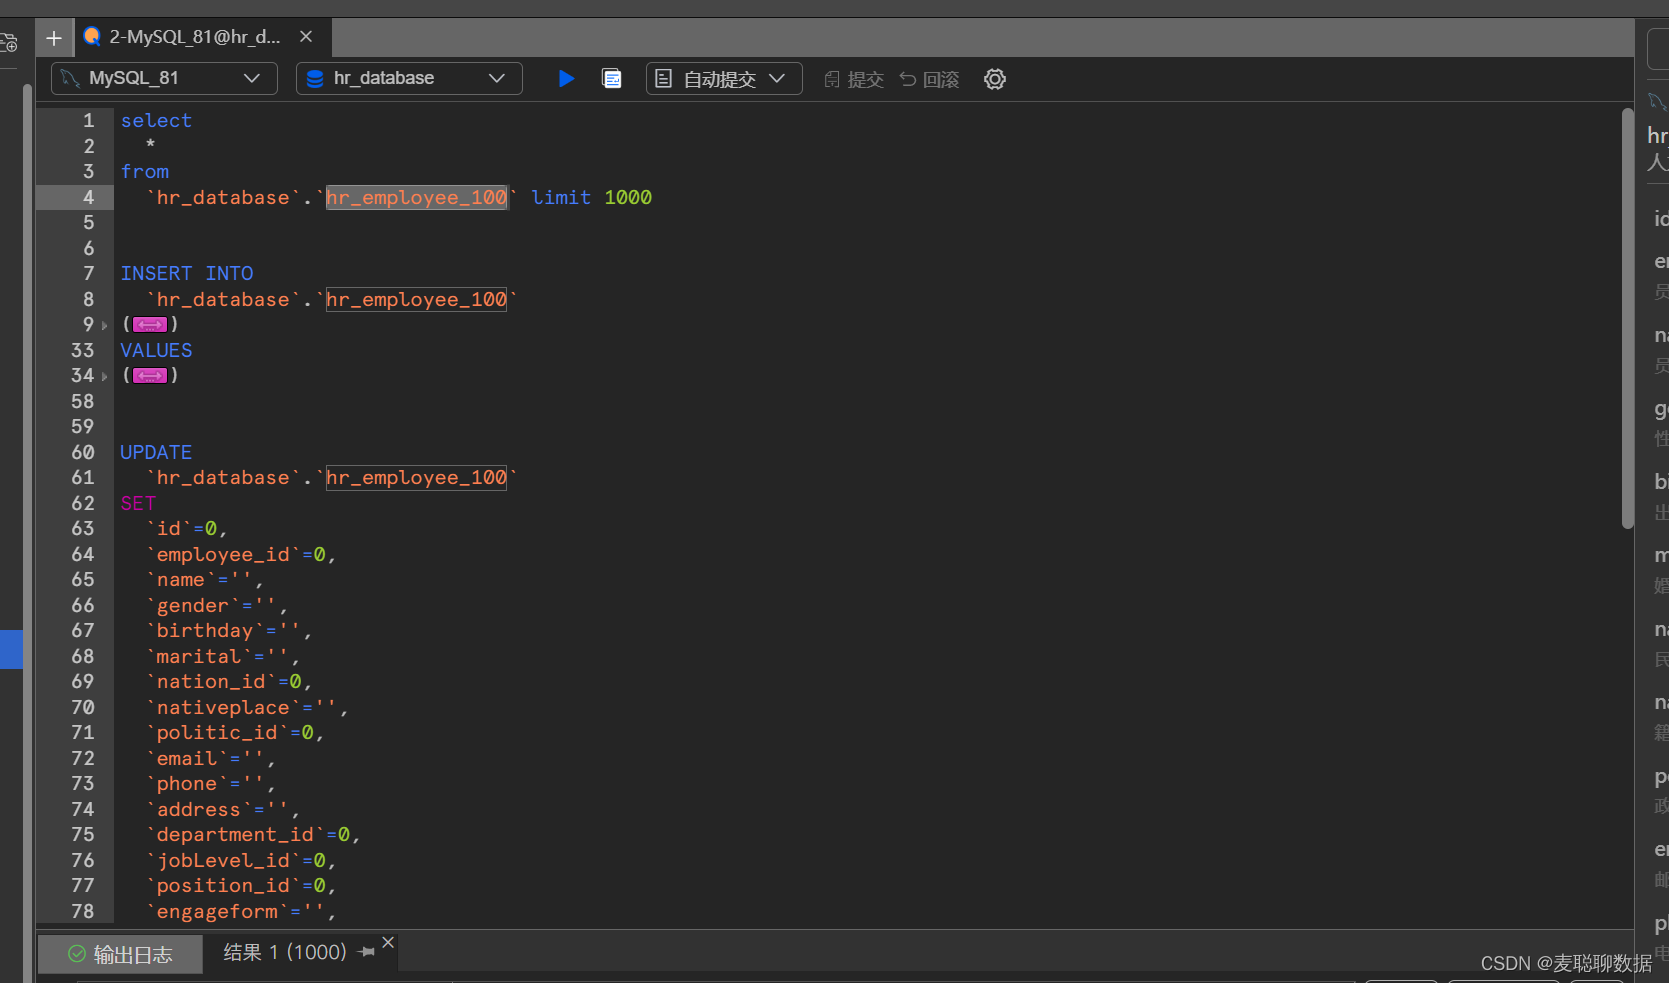Screen dimensions: 1669x983
Task: Click the number 1000 on line 4
Action: tap(628, 197)
